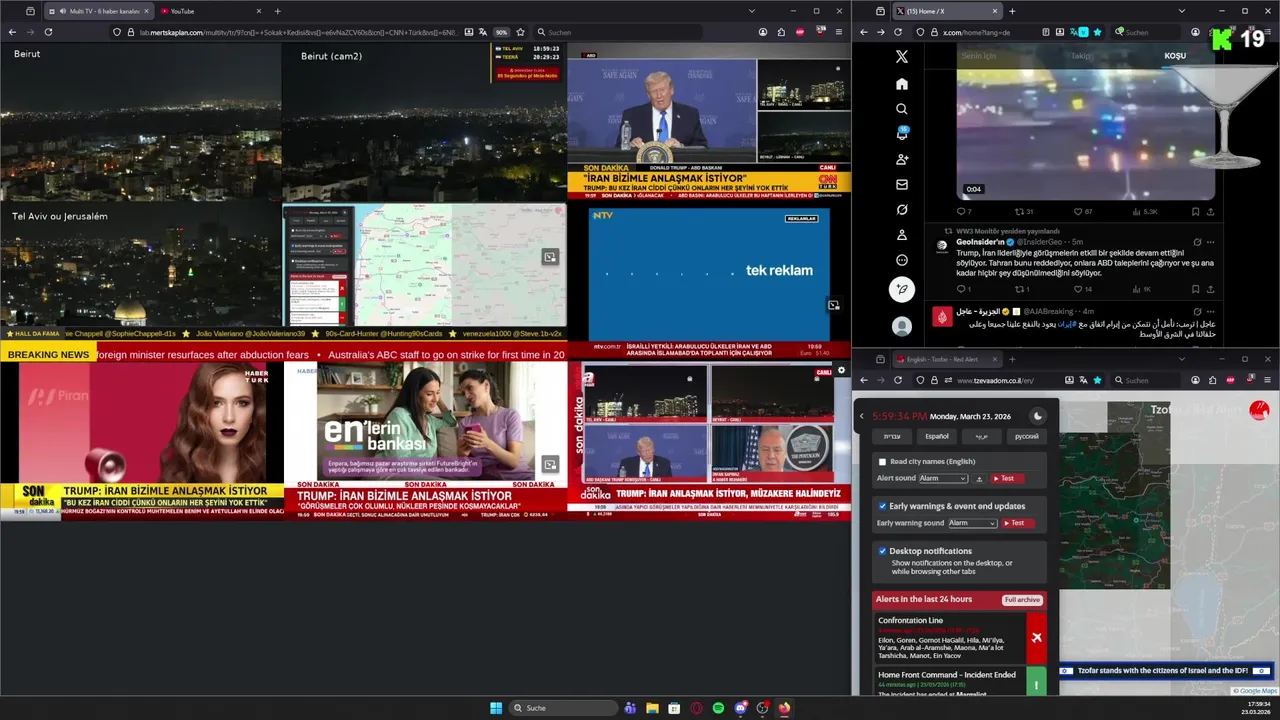Share the video post with 5.3K views

point(1210,212)
